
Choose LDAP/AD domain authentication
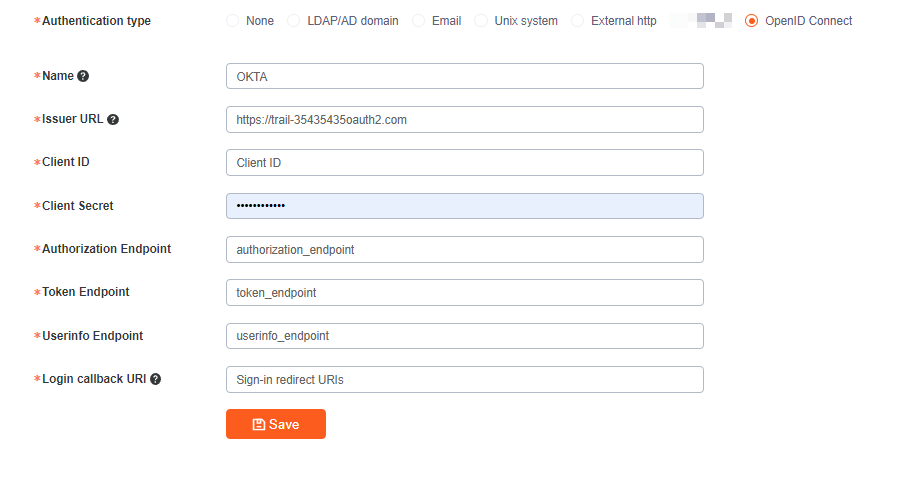[x=293, y=21]
